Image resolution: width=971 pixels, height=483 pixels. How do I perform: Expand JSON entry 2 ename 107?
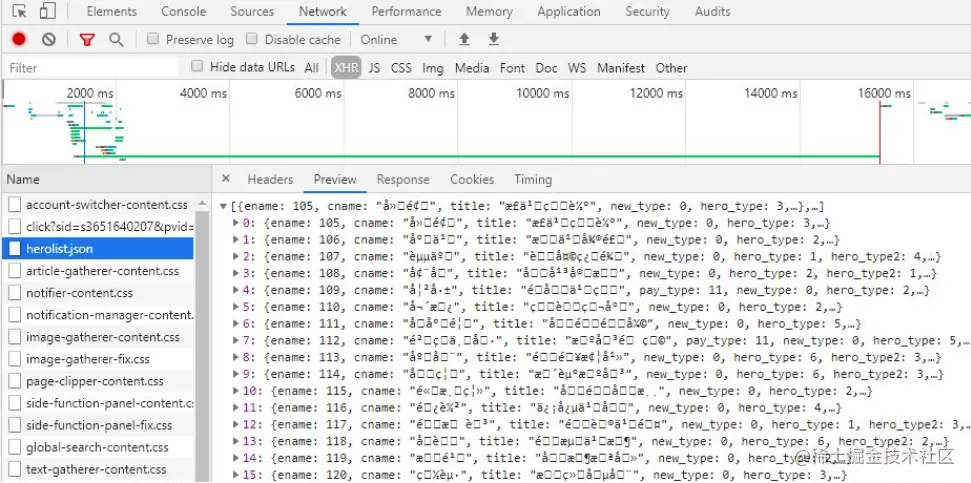[x=236, y=256]
